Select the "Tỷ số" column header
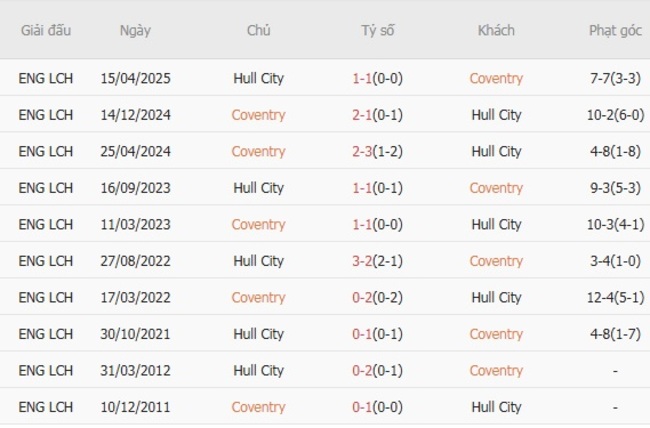The image size is (650, 428). 378,30
